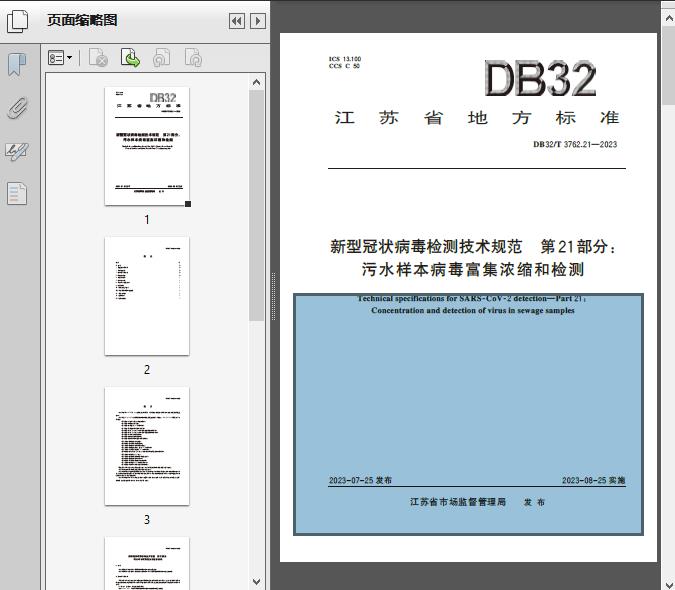This screenshot has width=675, height=590.
Task: Collapse the thumbnails panel with double-arrow button
Action: click(237, 21)
